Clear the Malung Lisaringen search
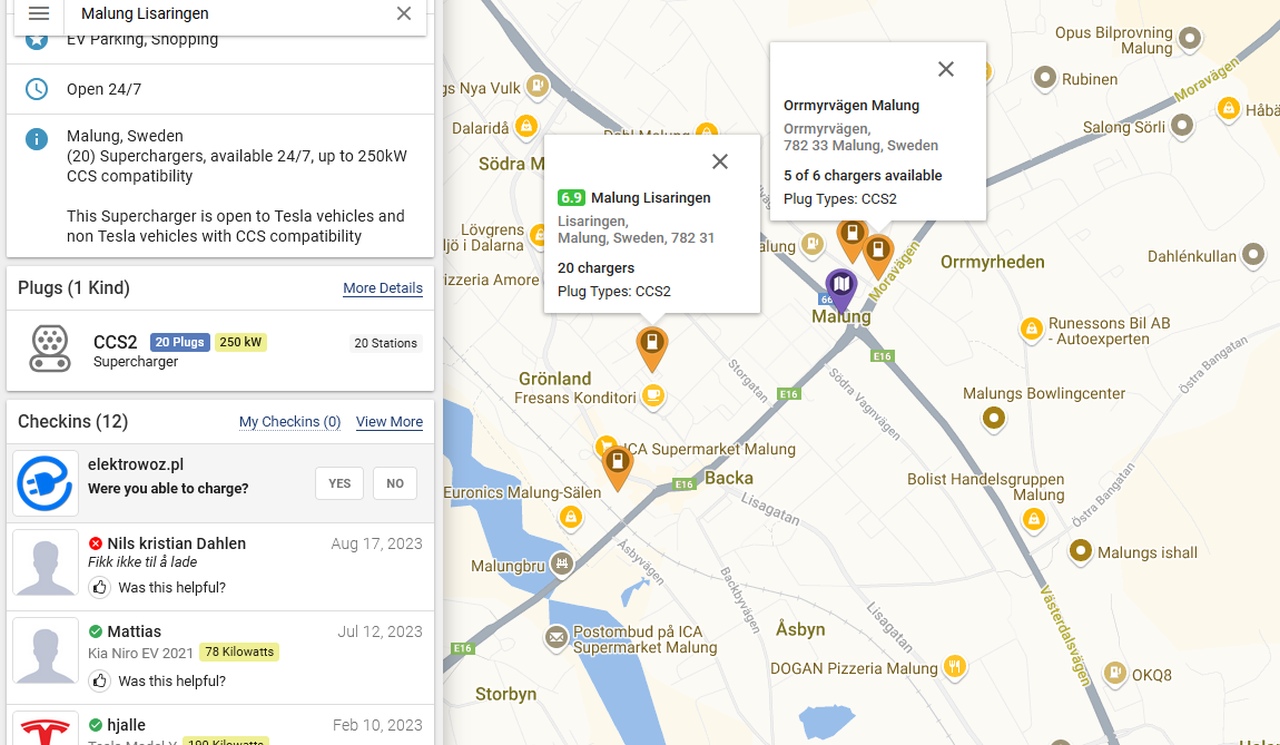This screenshot has height=745, width=1280. point(404,14)
